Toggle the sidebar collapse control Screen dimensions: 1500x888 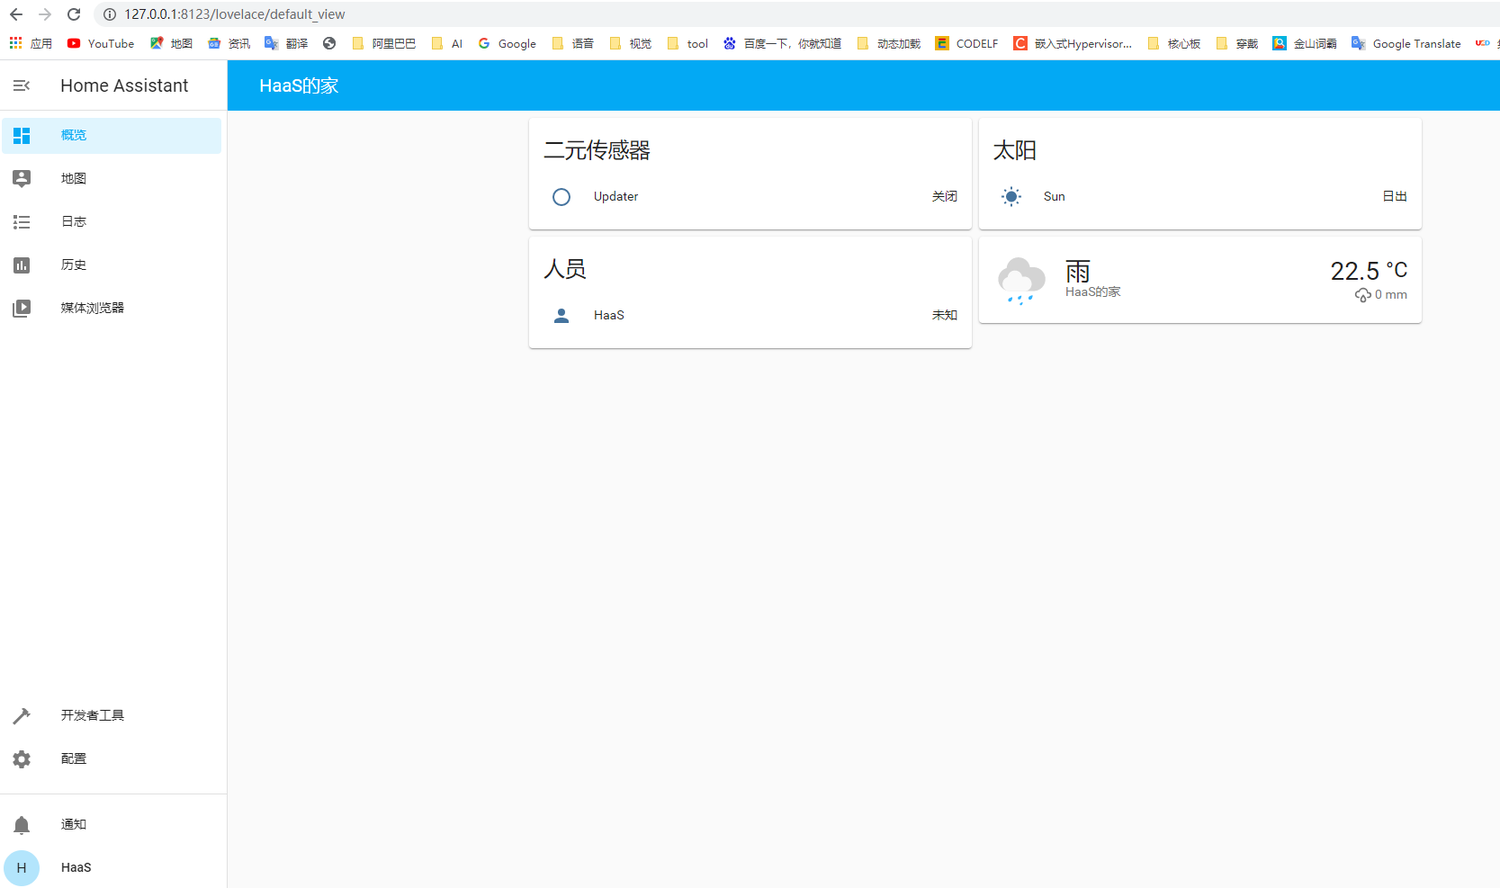tap(21, 85)
